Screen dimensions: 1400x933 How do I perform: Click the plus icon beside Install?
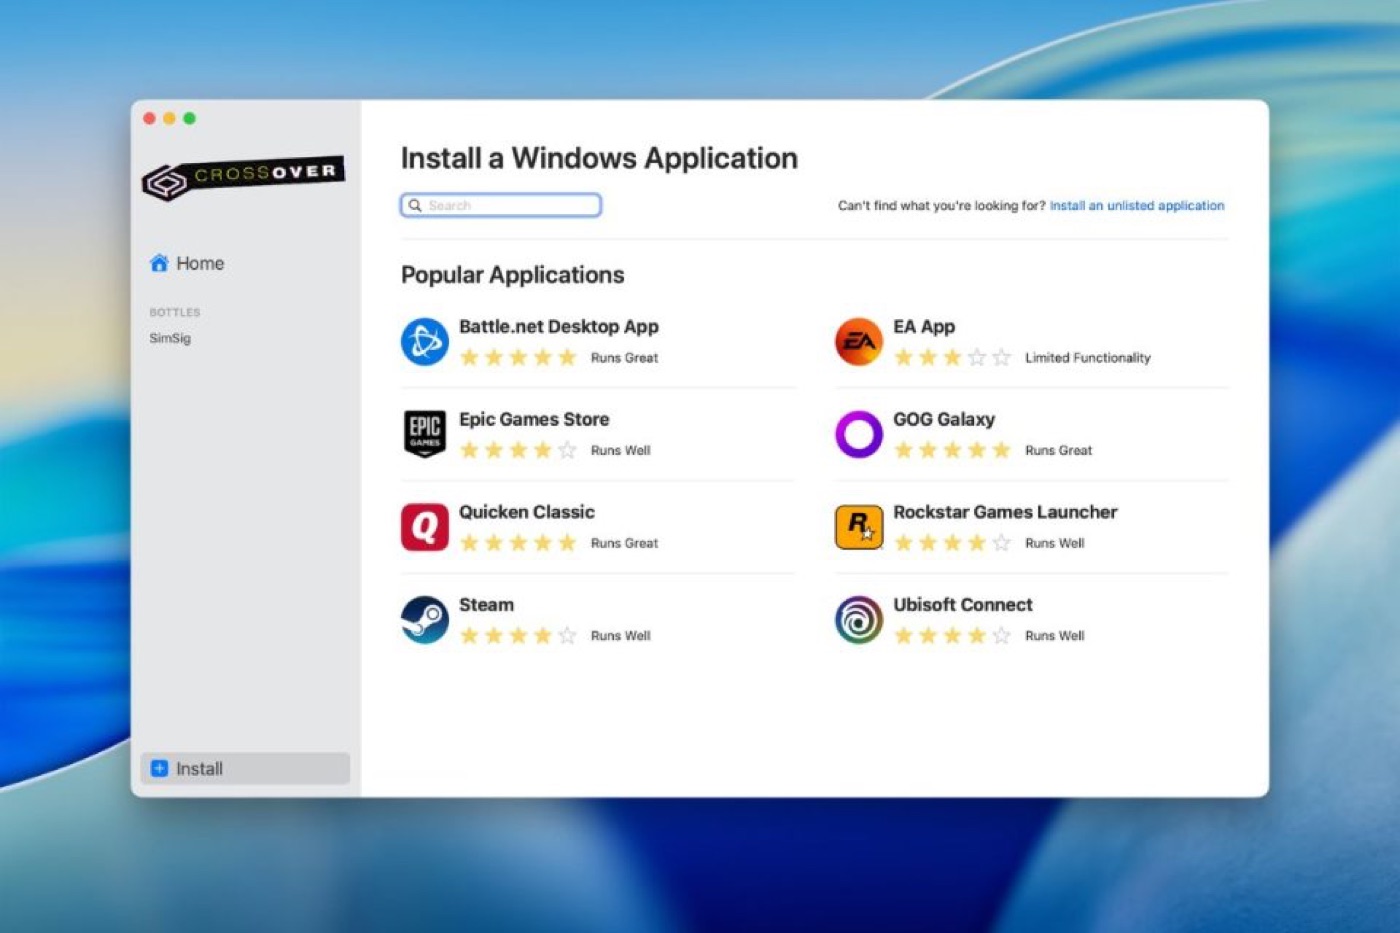159,768
